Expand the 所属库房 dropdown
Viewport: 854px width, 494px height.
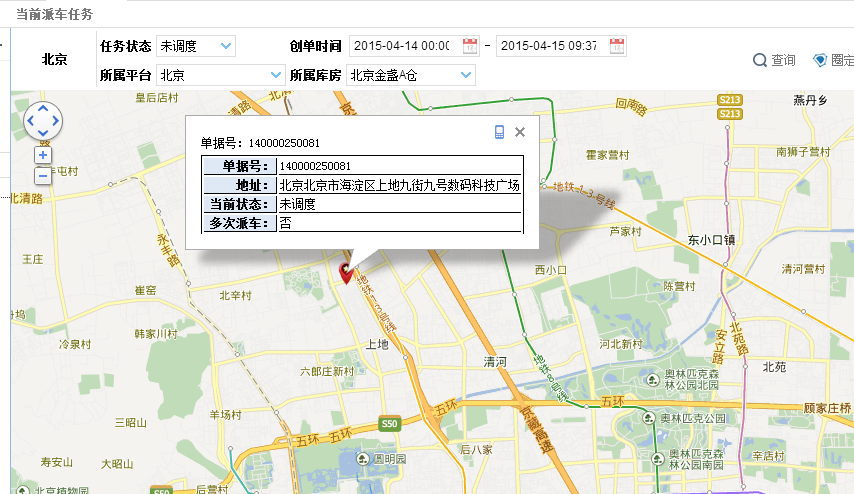click(x=465, y=75)
